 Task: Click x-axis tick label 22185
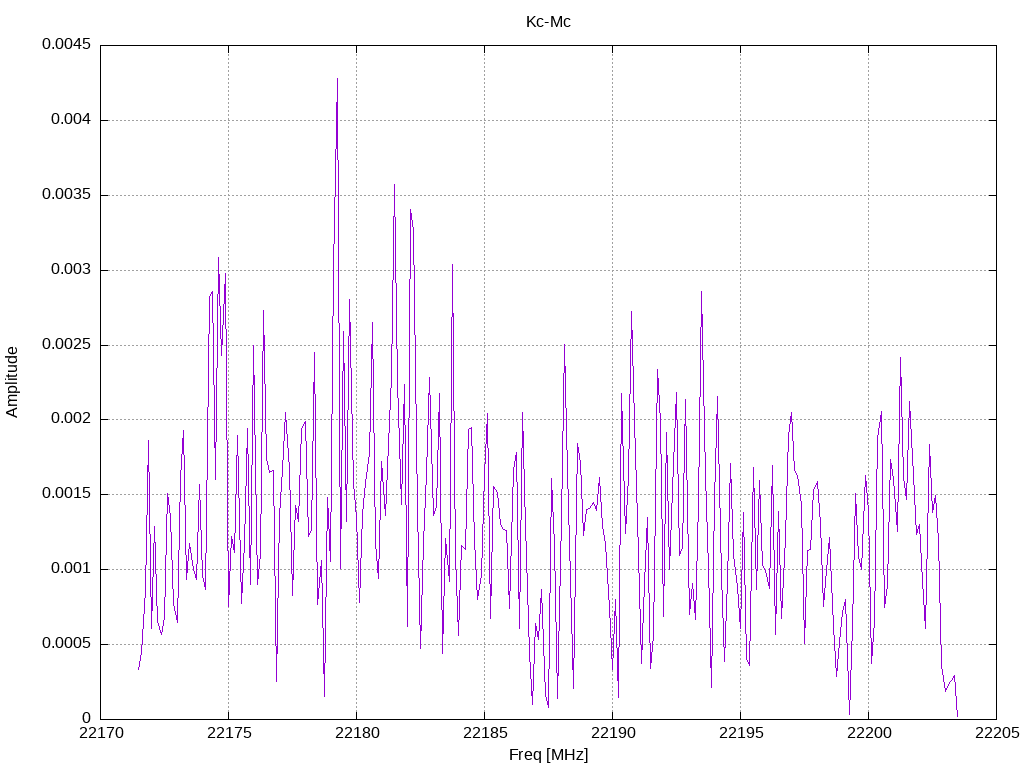coord(485,733)
